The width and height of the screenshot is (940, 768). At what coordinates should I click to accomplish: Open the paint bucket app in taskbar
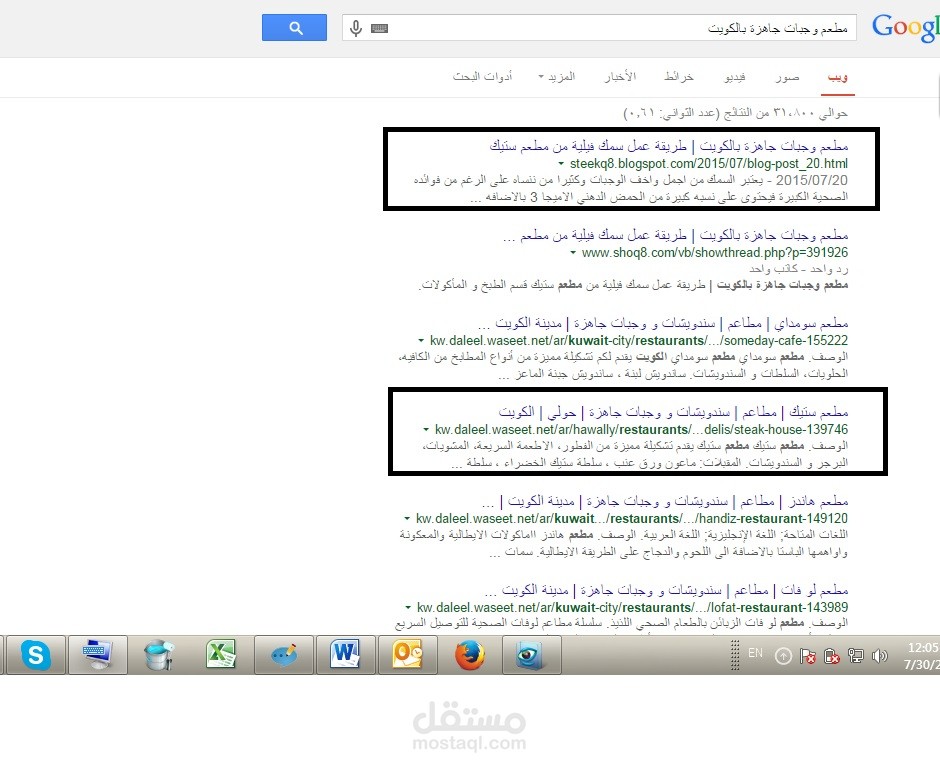click(x=159, y=655)
